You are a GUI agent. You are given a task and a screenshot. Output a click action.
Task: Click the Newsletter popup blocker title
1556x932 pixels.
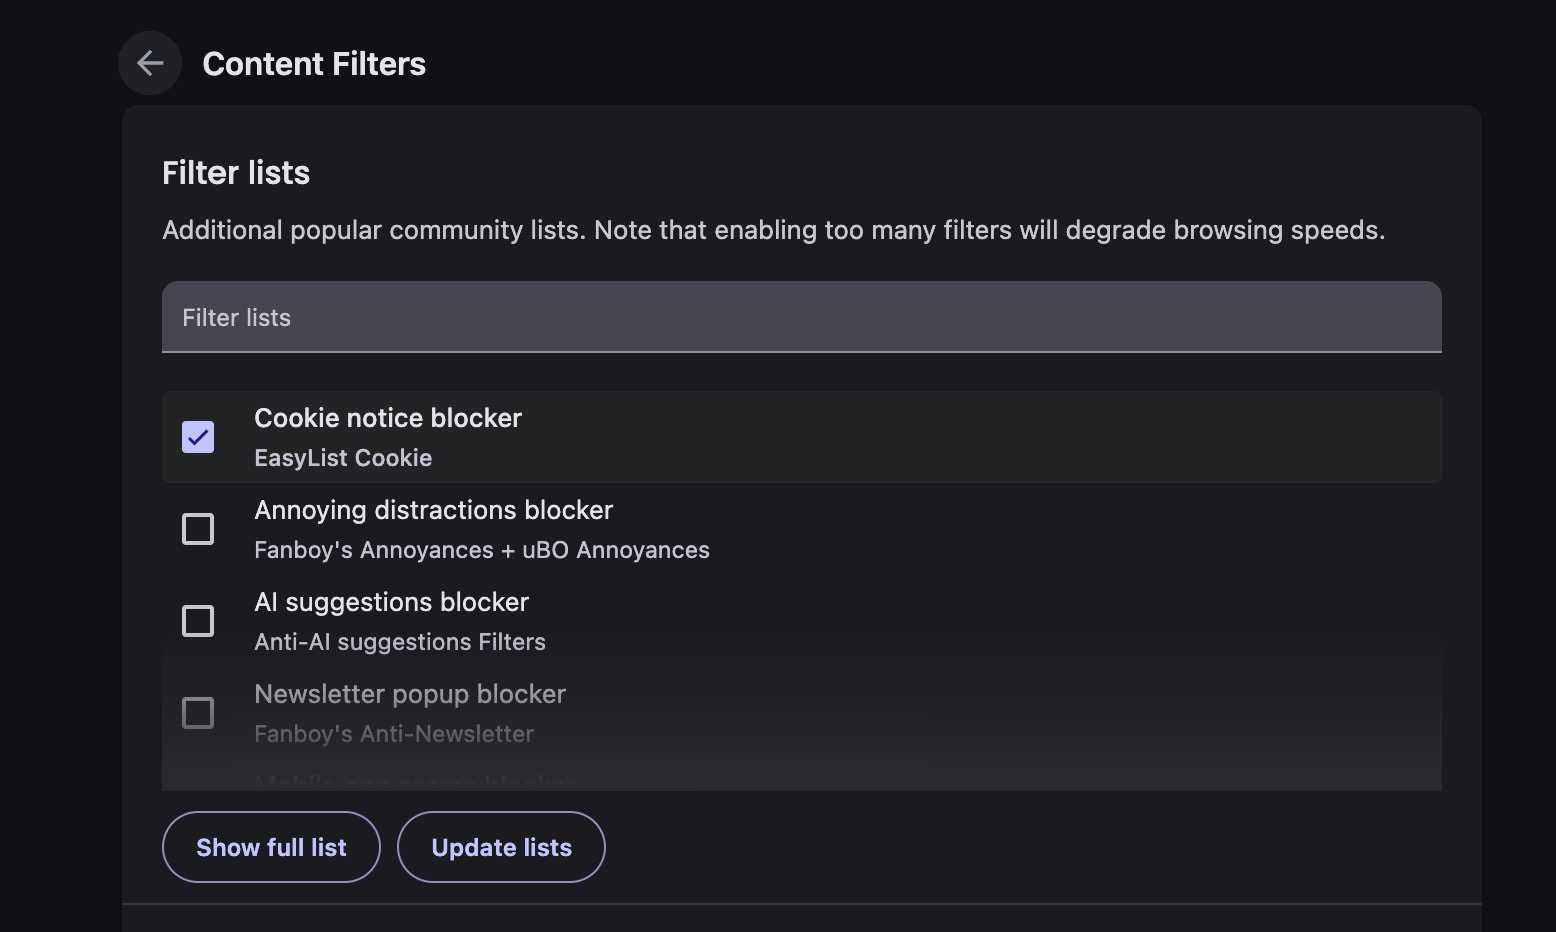click(x=410, y=694)
